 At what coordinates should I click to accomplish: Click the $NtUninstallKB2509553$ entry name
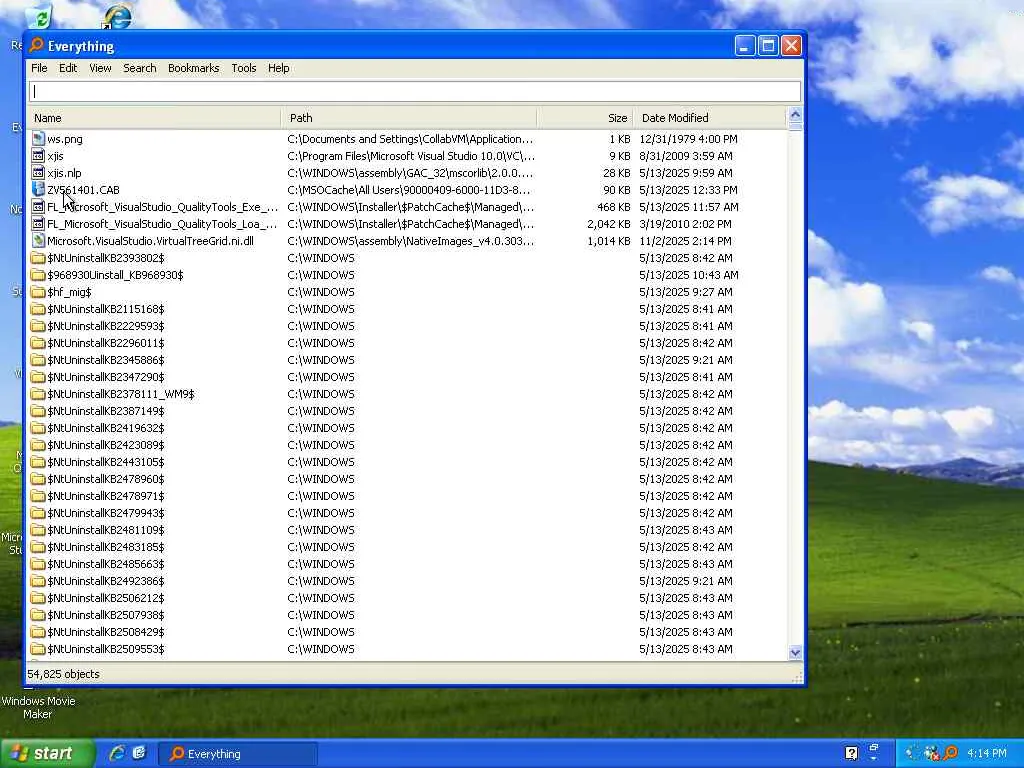[x=106, y=648]
